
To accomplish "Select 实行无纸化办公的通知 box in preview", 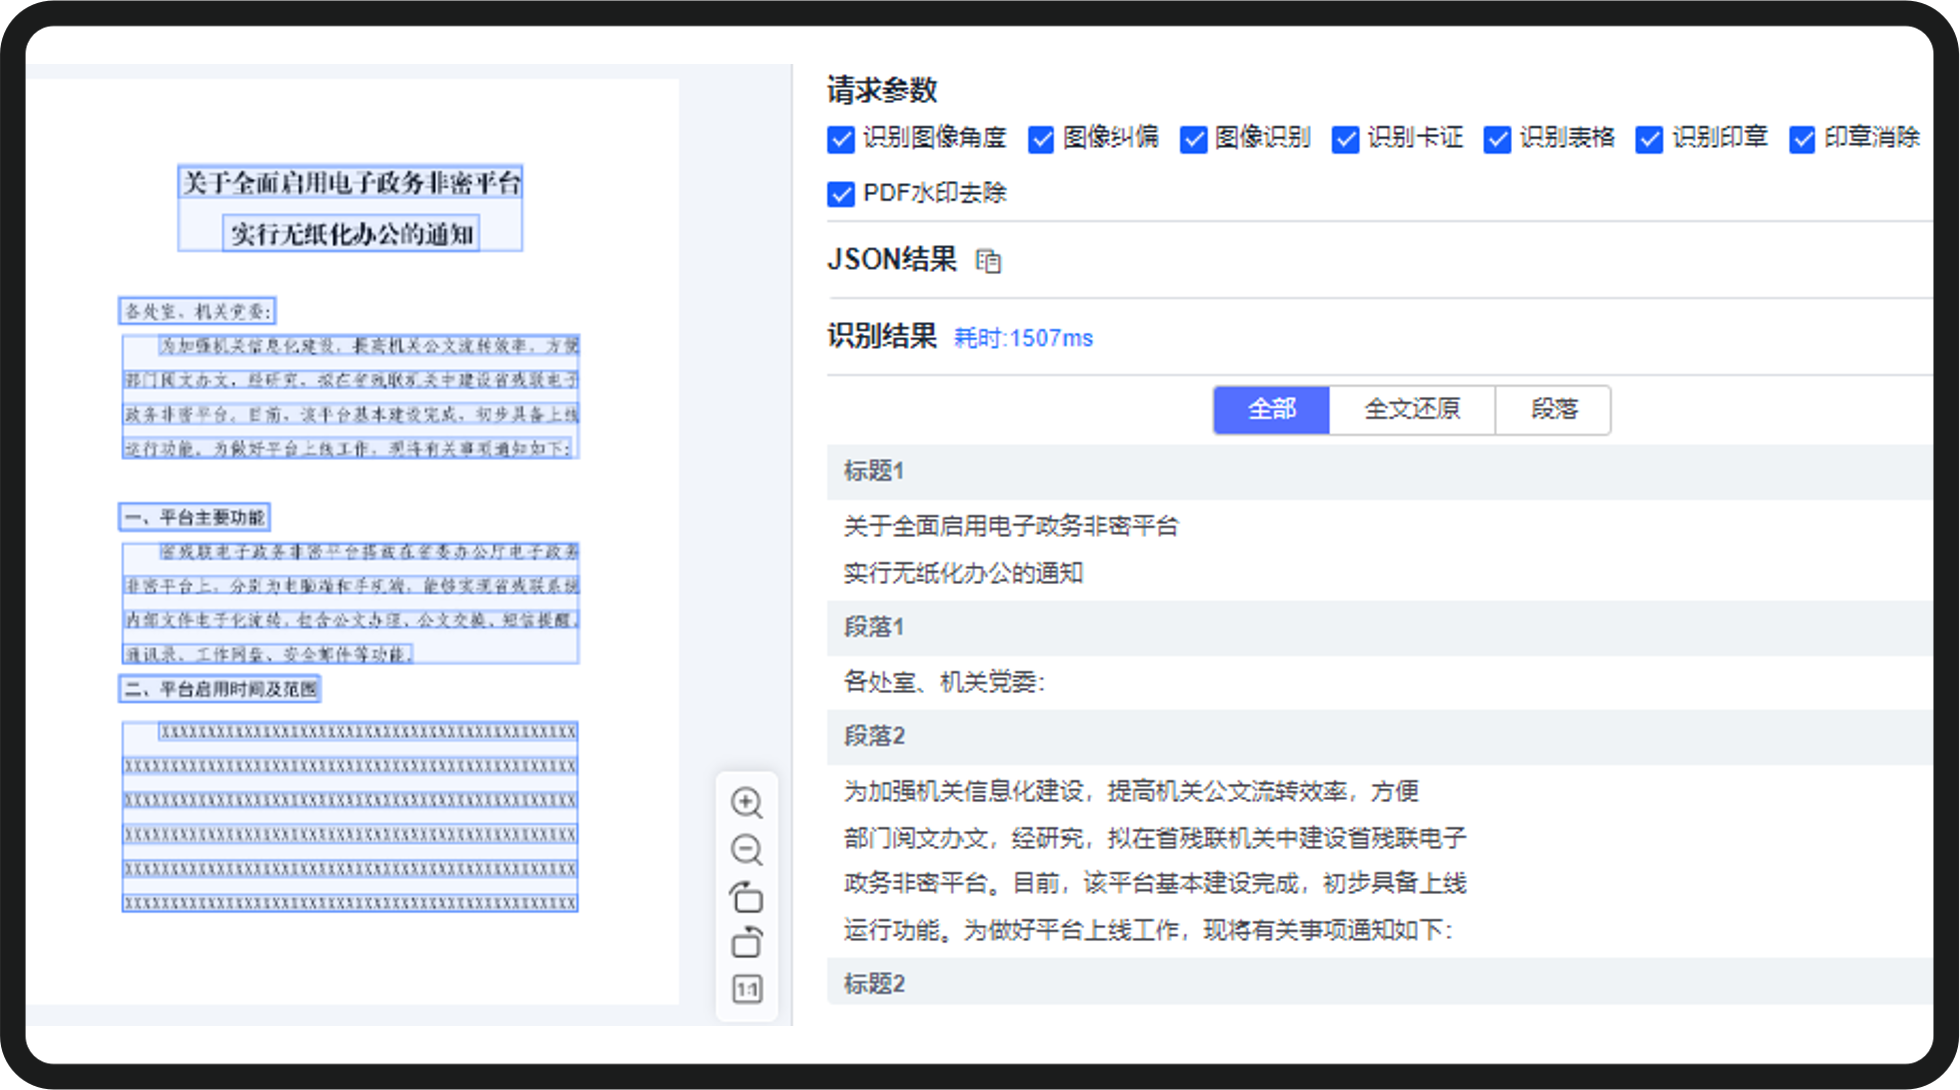I will coord(351,234).
